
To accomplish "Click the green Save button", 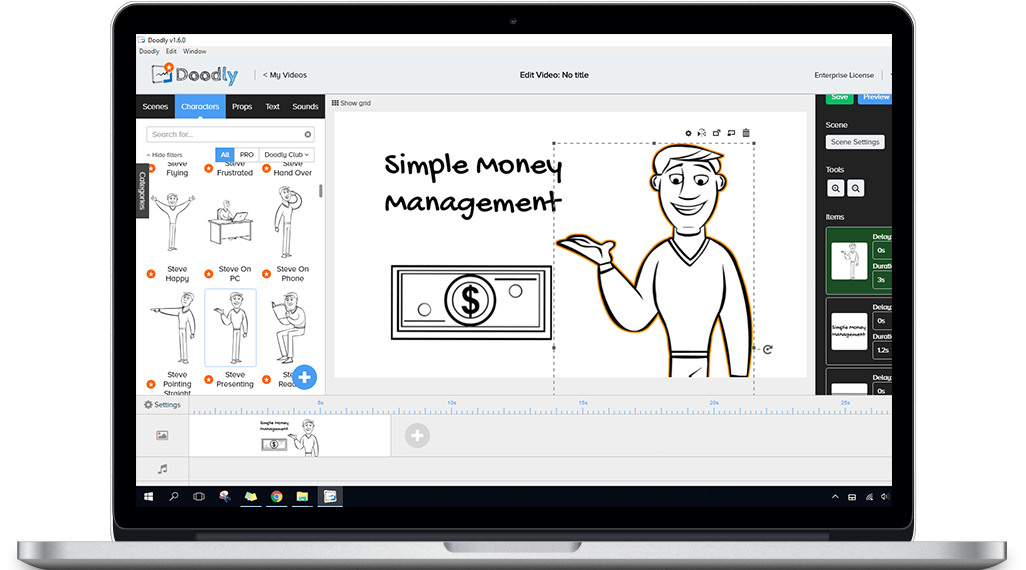I will (840, 98).
